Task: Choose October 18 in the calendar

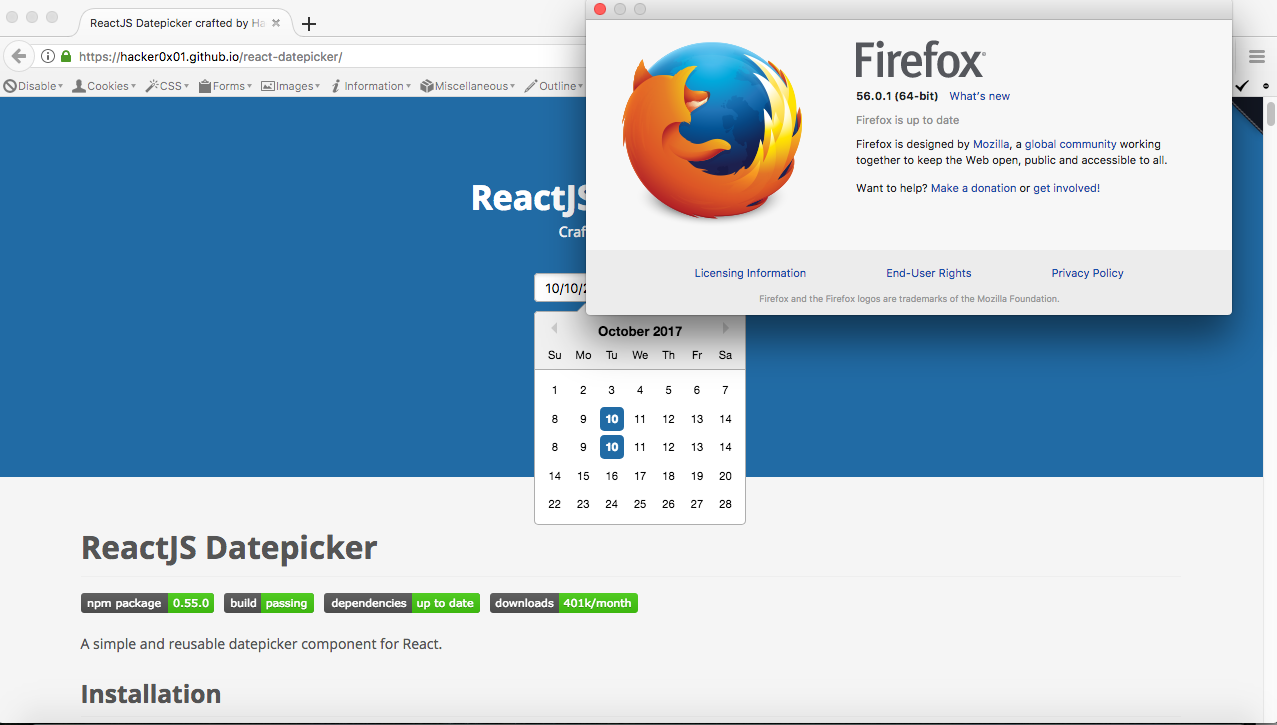Action: pyautogui.click(x=668, y=476)
